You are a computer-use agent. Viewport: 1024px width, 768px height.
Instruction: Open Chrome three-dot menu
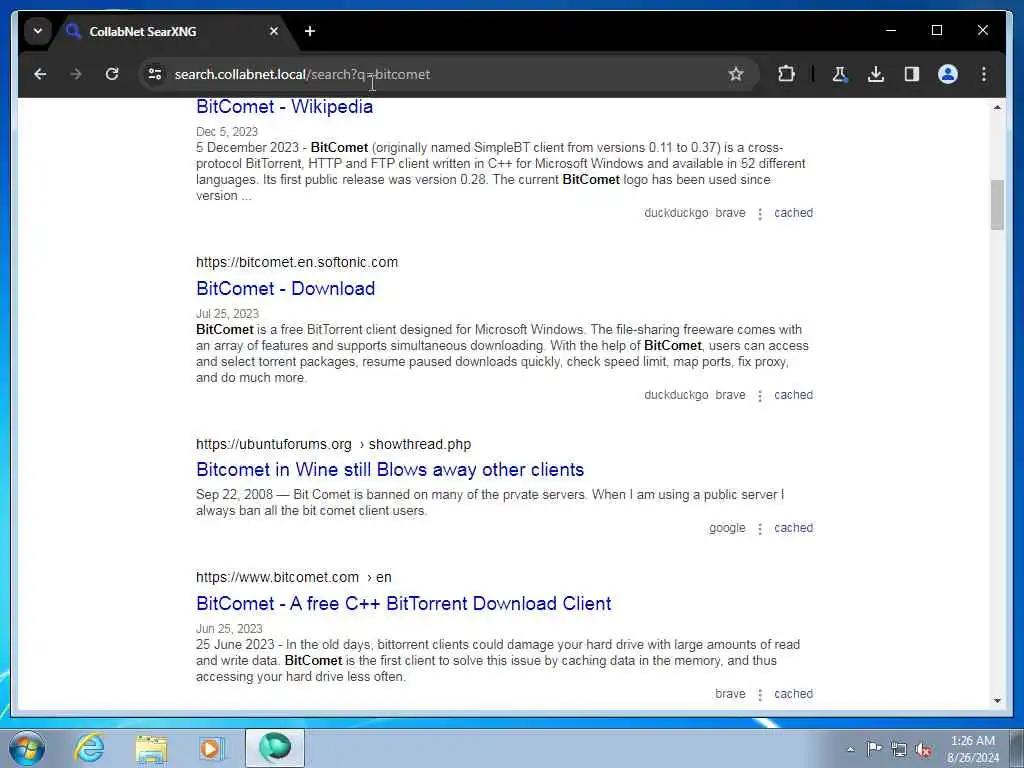(x=984, y=74)
